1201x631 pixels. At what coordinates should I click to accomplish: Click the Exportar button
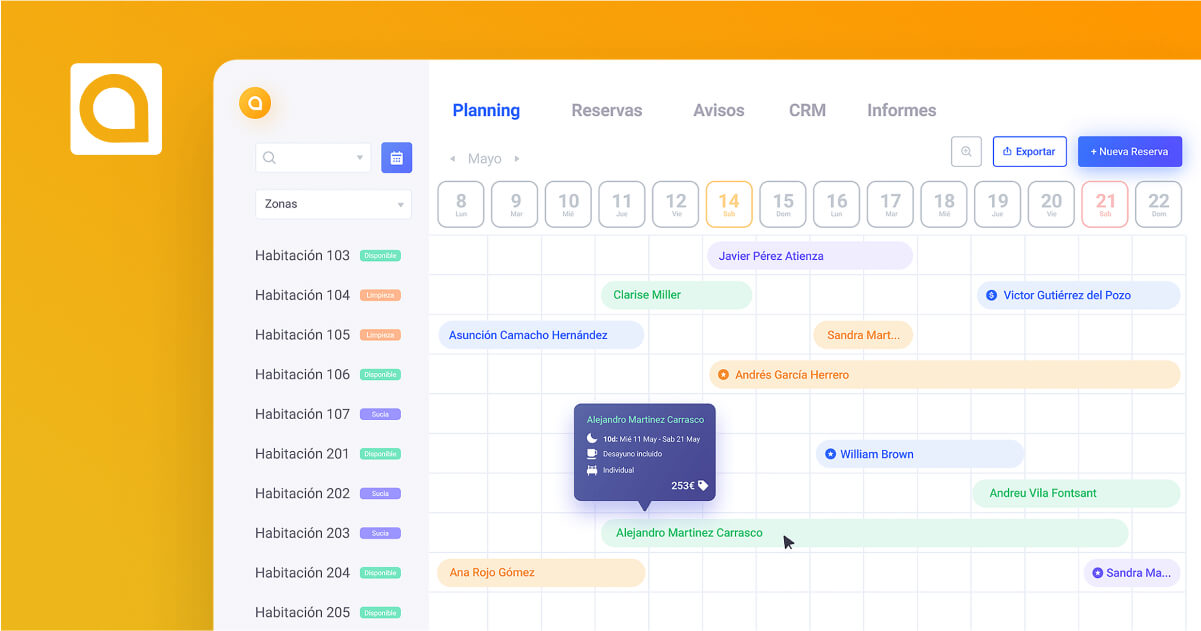[1029, 151]
